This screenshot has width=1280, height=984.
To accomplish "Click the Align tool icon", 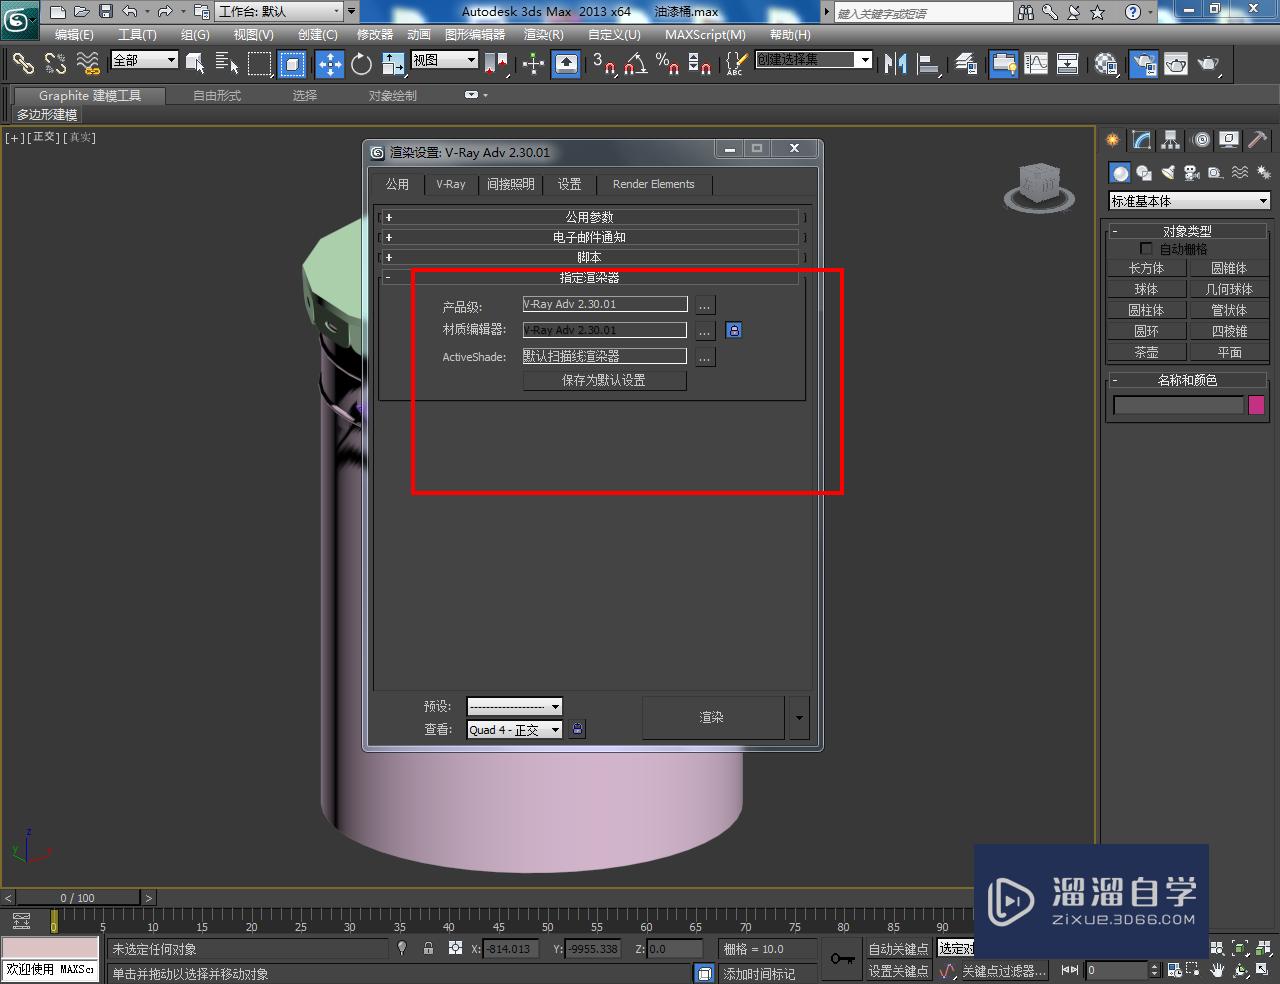I will (x=929, y=64).
